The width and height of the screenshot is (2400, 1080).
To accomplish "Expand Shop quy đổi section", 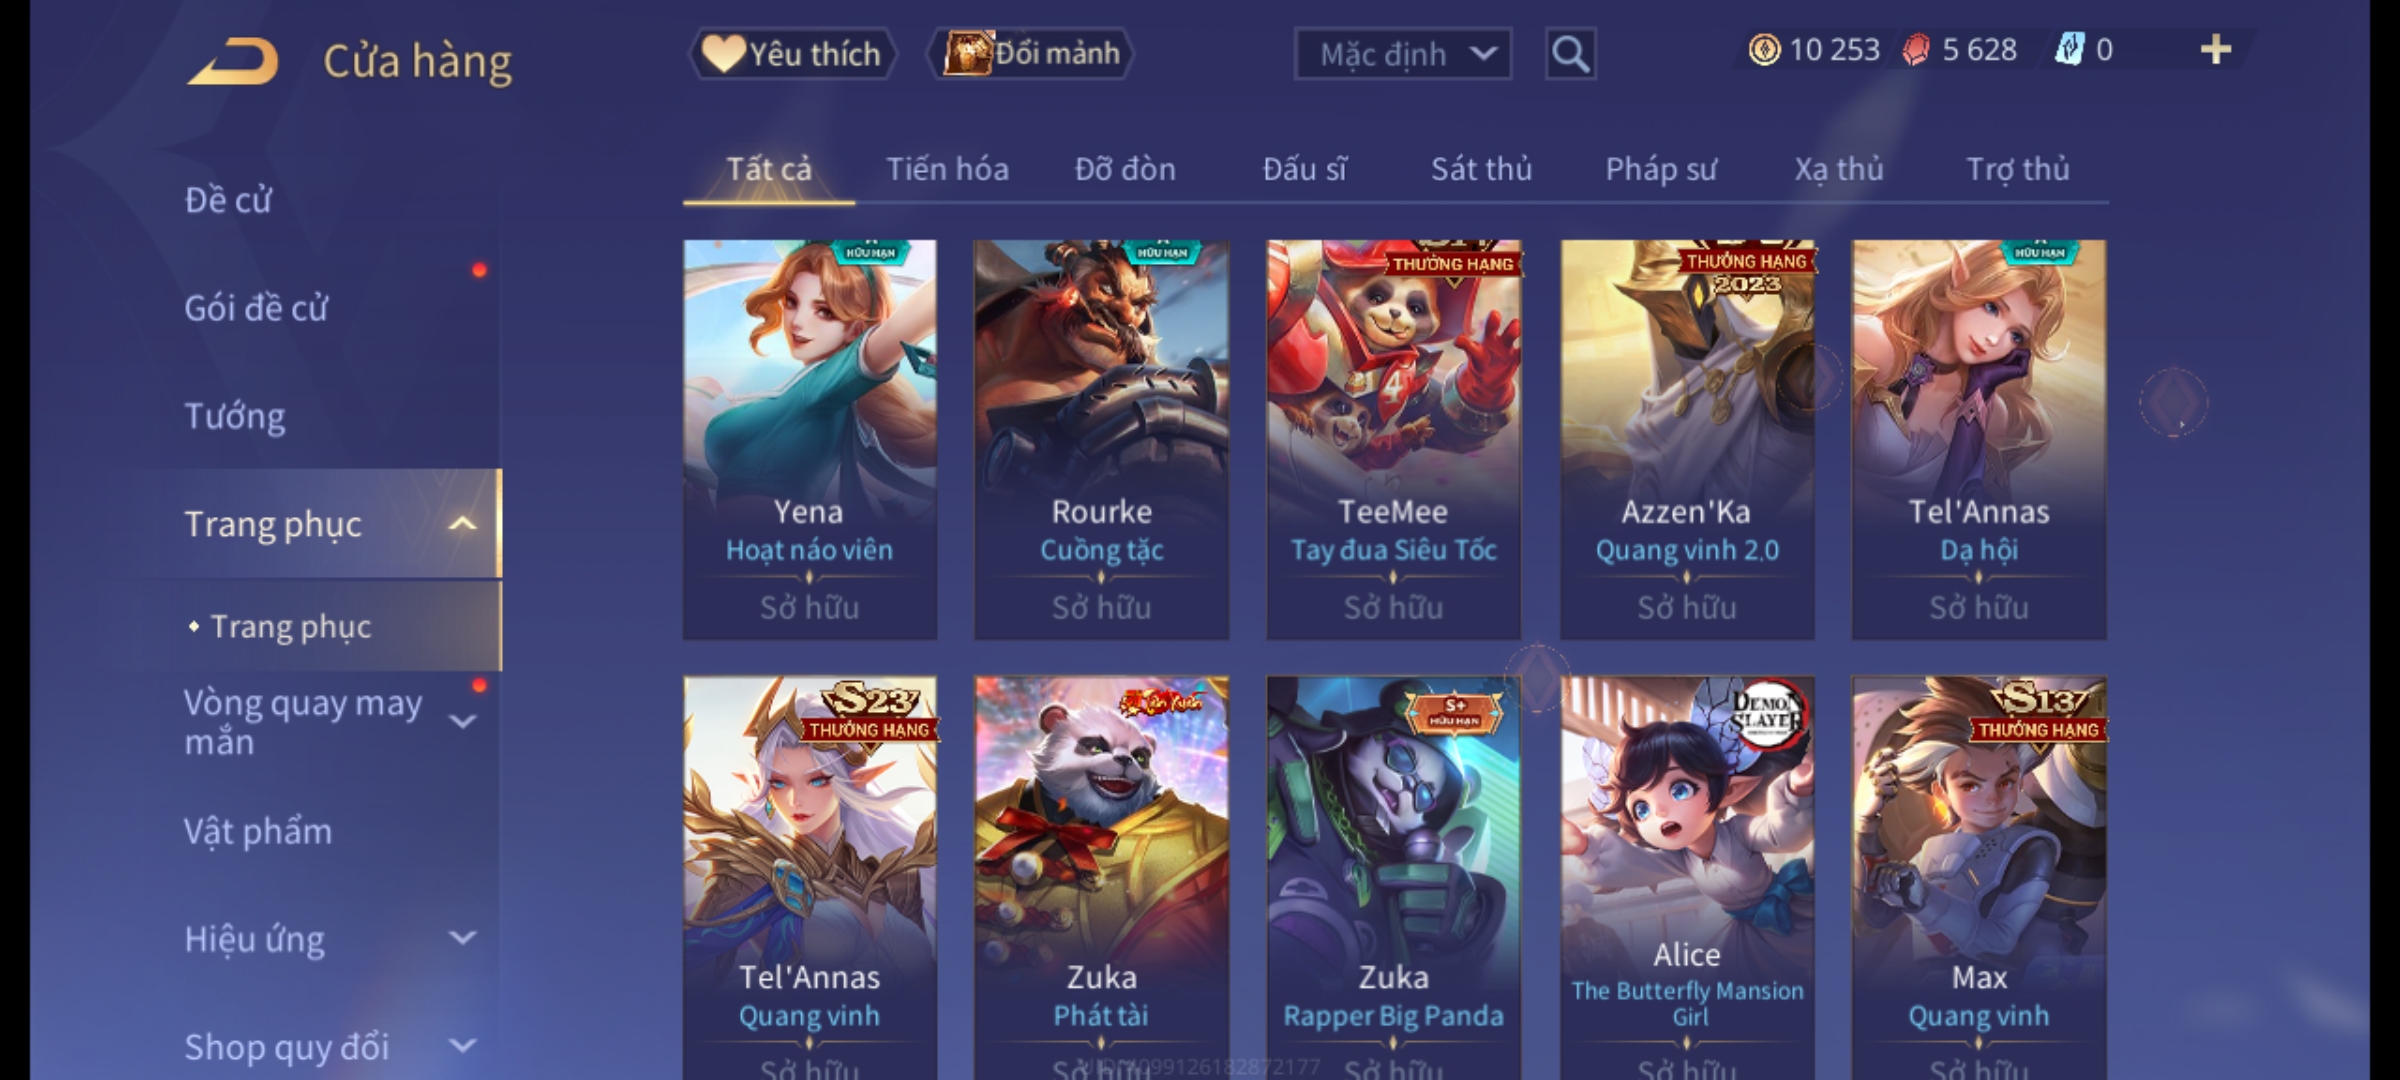I will coord(462,1046).
